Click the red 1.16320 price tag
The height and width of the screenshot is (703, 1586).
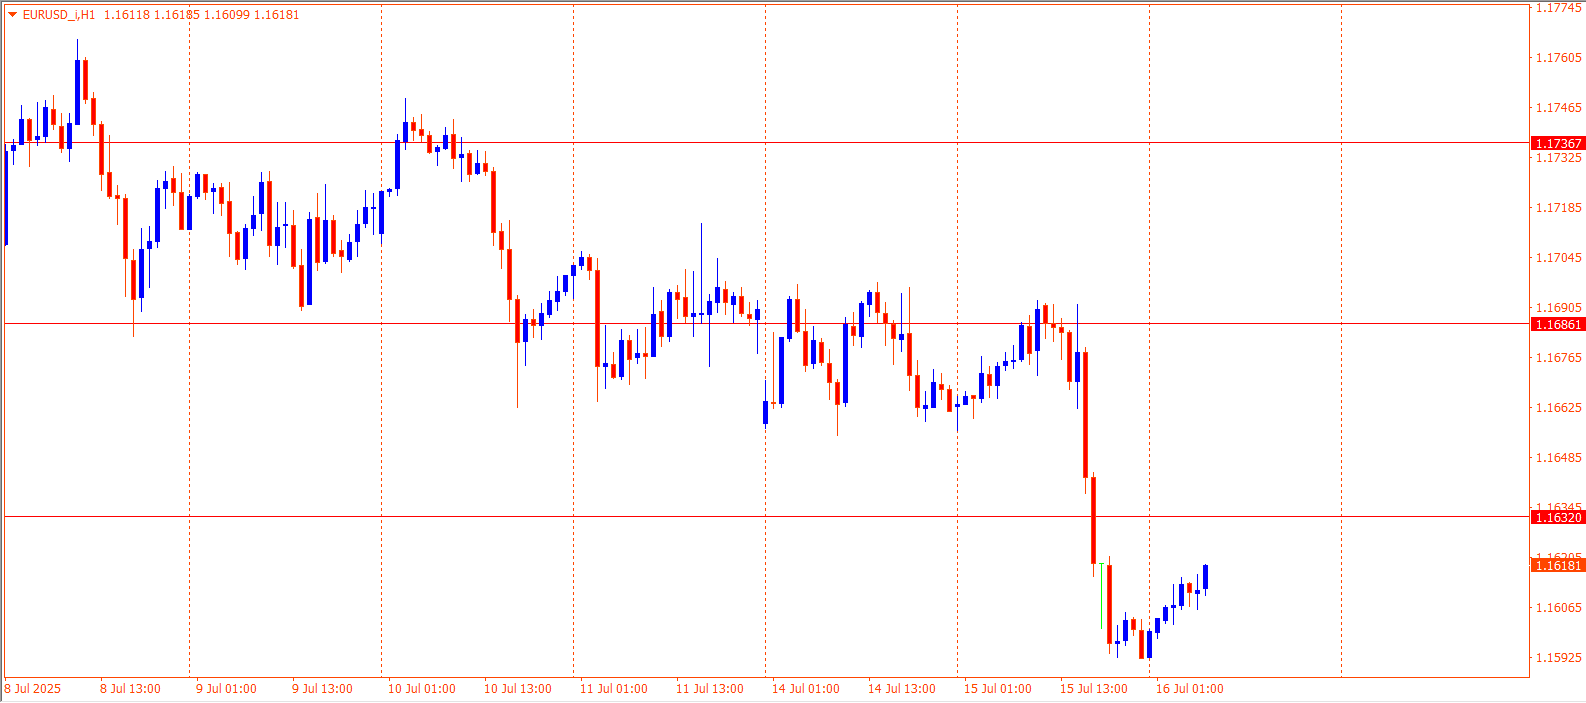tap(1558, 517)
